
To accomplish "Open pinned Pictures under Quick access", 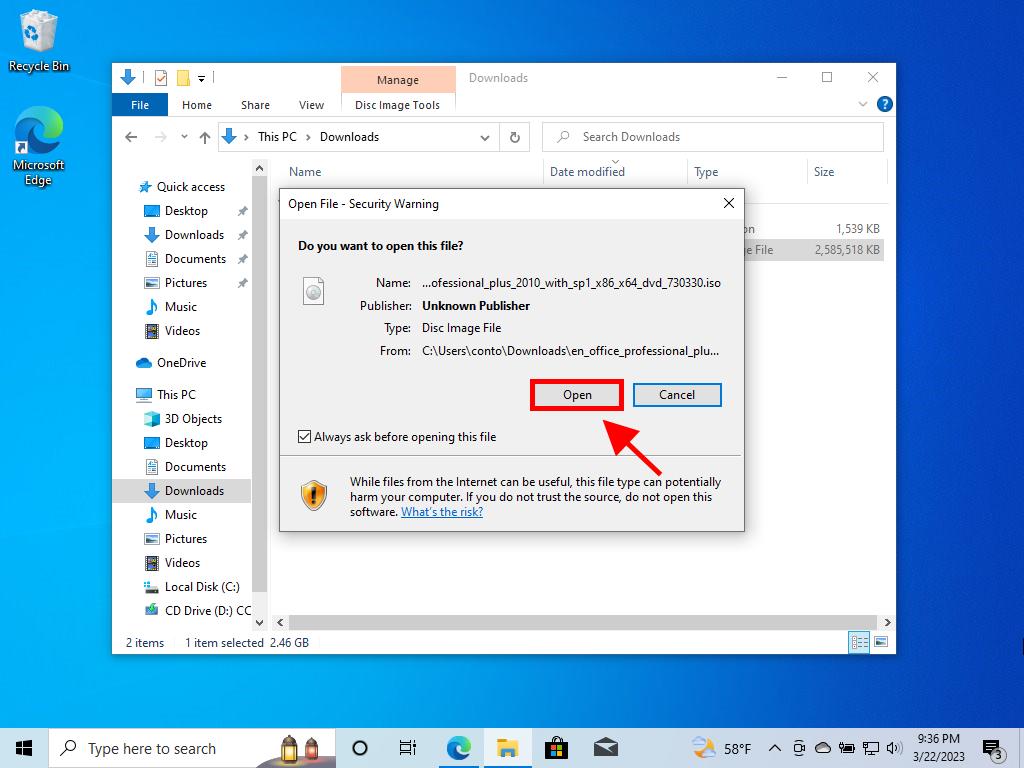I will coord(185,283).
